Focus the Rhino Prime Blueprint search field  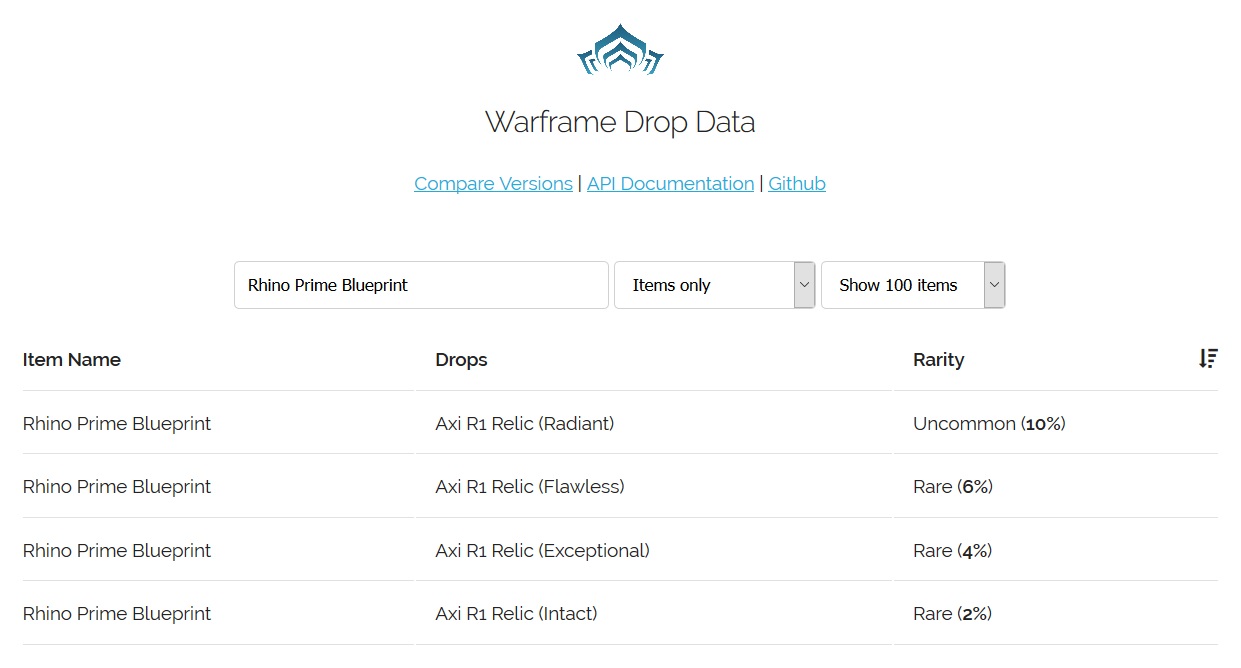[x=421, y=285]
